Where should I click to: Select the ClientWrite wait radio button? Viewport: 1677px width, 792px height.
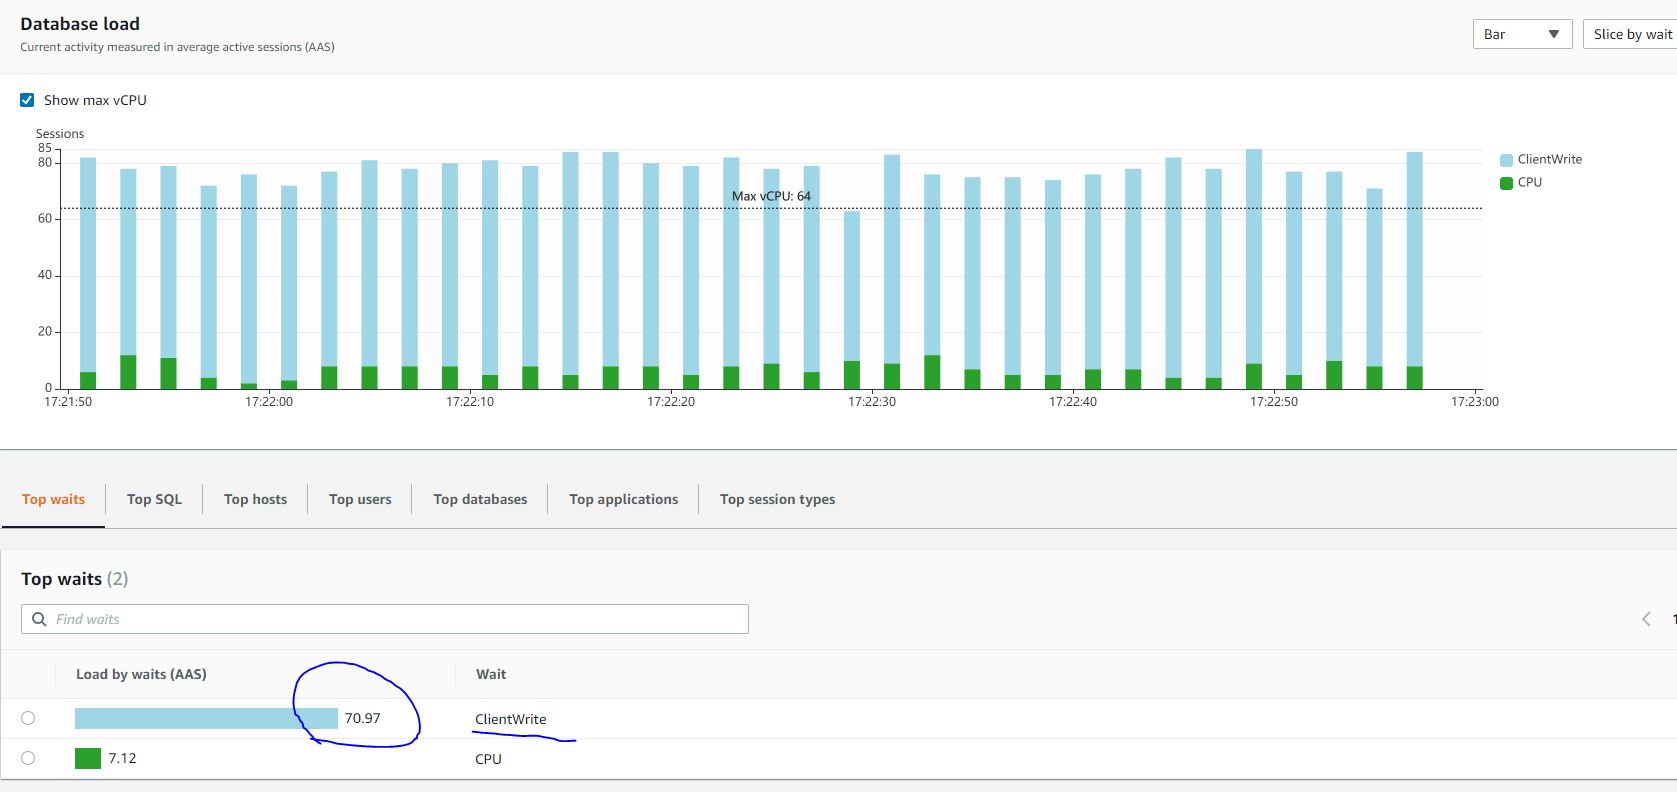[x=28, y=718]
